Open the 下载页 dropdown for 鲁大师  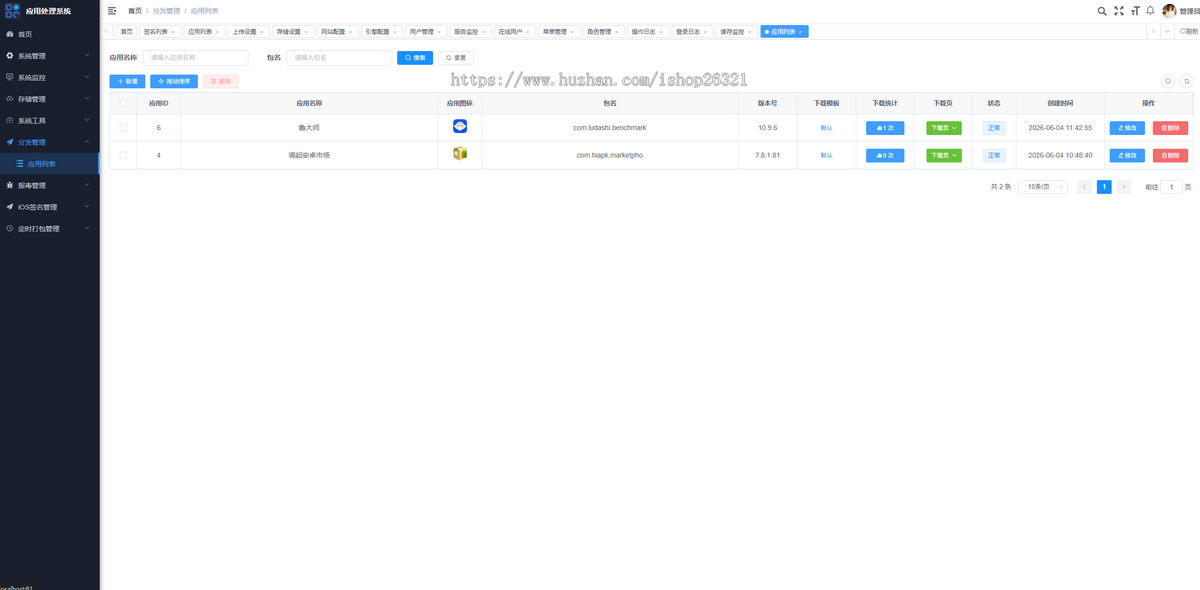point(944,128)
